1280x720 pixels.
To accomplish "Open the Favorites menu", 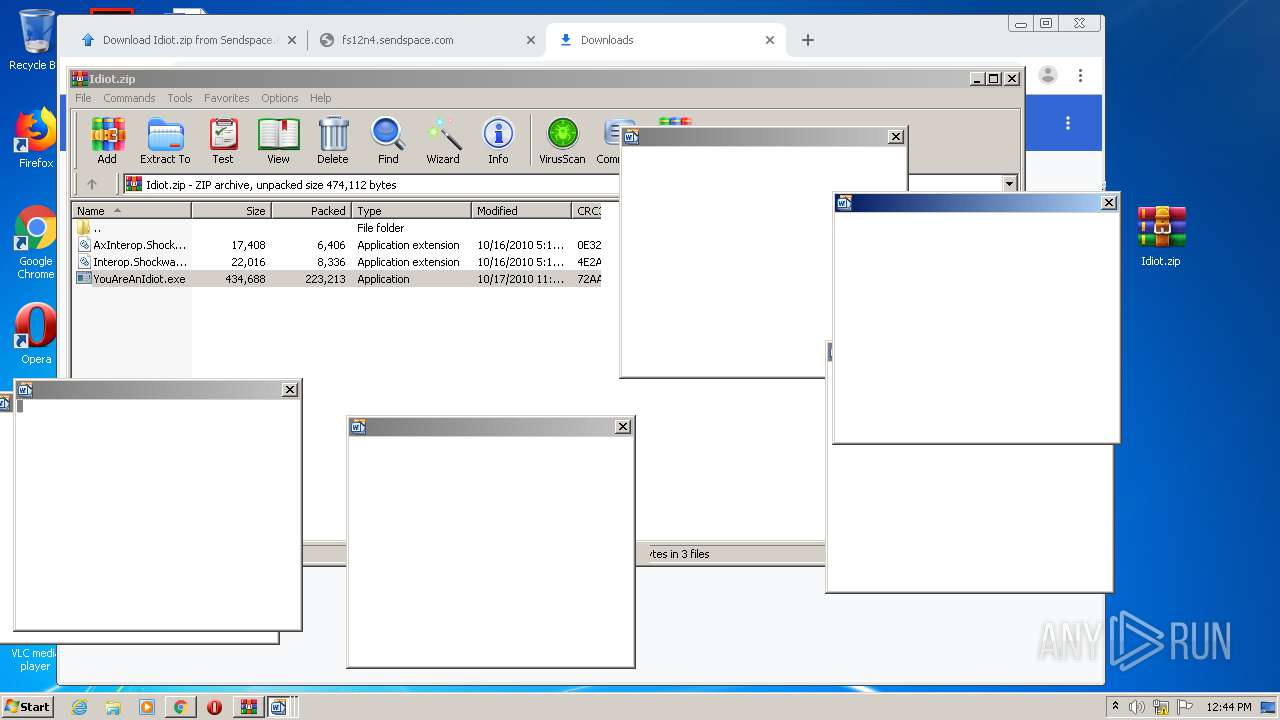I will [227, 98].
